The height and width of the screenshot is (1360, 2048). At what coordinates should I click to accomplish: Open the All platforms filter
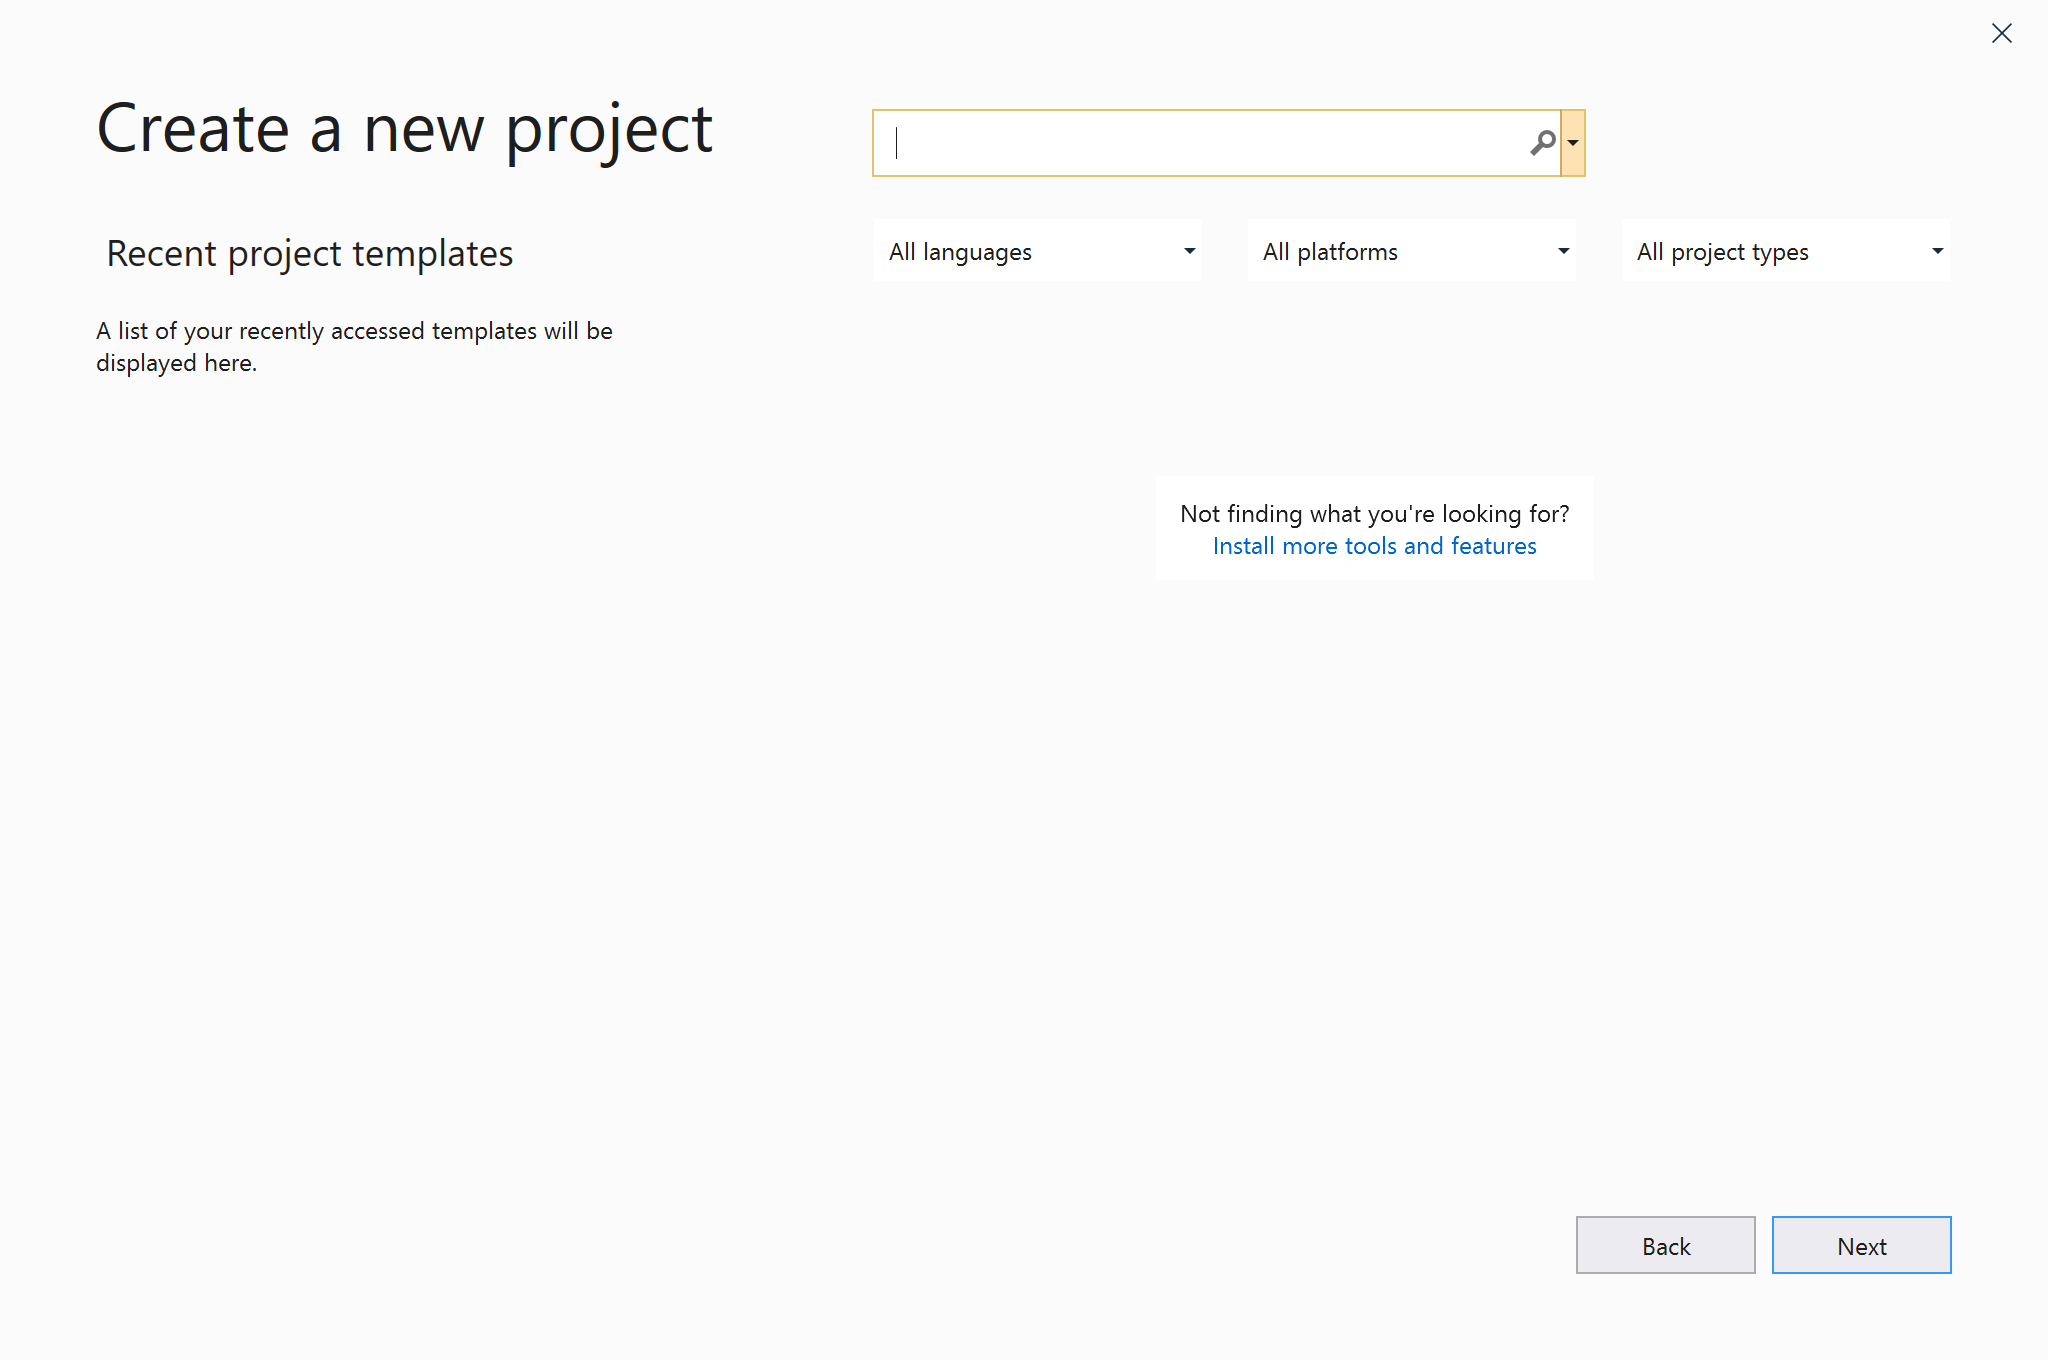click(x=1411, y=251)
